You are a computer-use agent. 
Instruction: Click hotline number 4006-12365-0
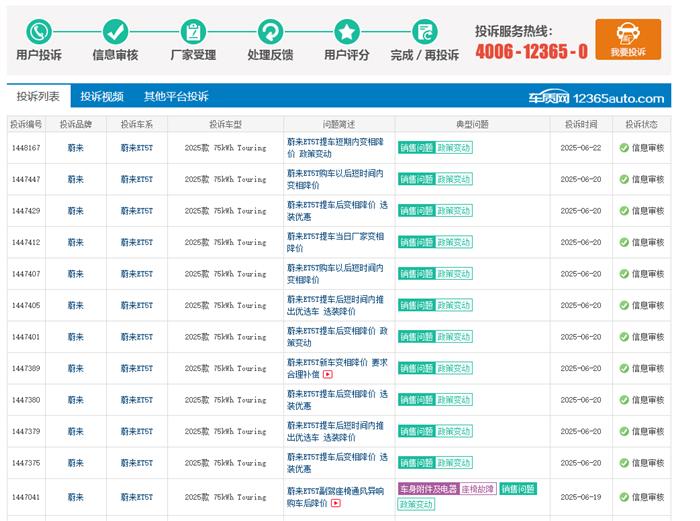click(531, 51)
